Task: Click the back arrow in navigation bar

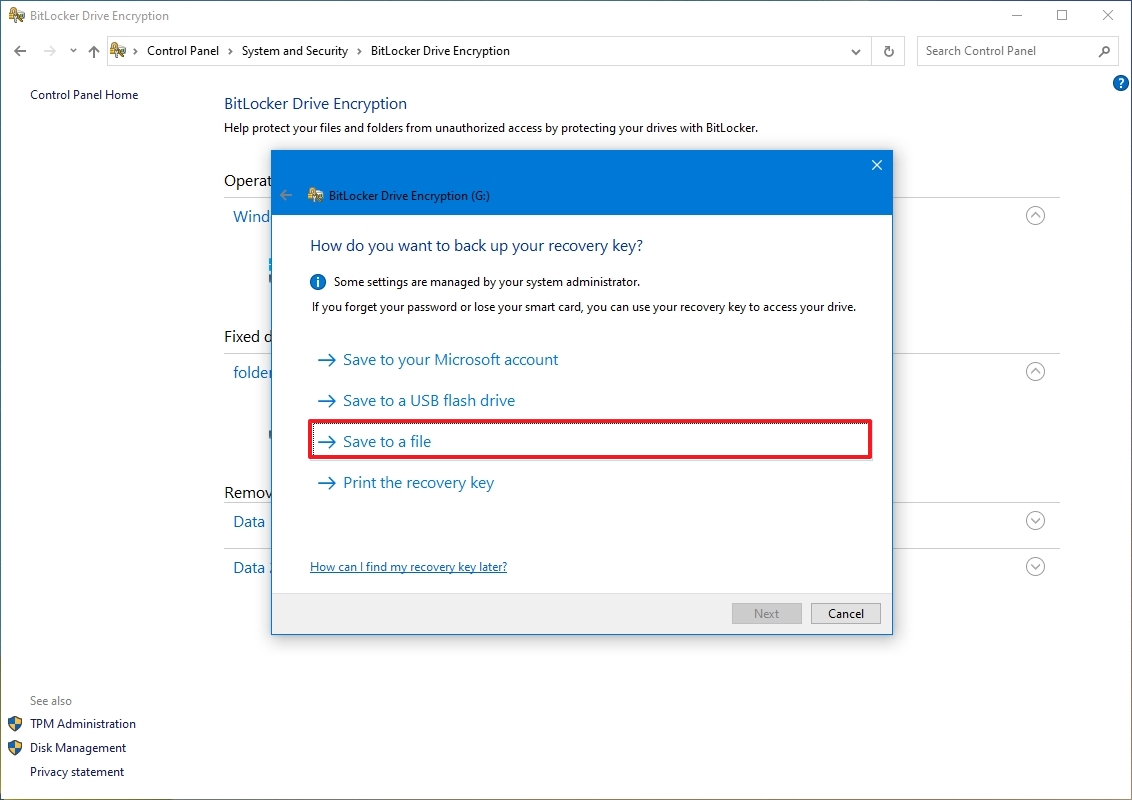Action: (x=20, y=51)
